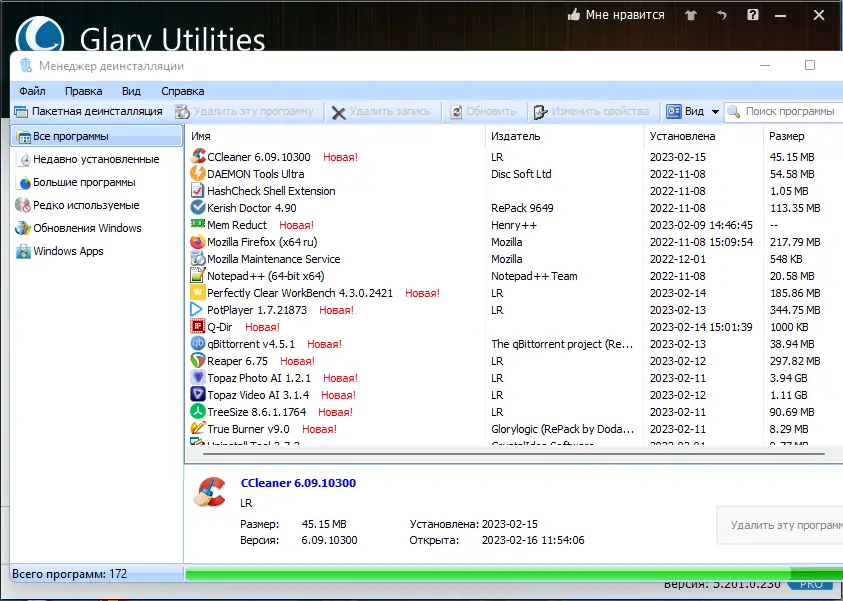This screenshot has height=601, width=843.
Task: Click the date 2023-02-09 14:46:45
Action: pos(701,225)
